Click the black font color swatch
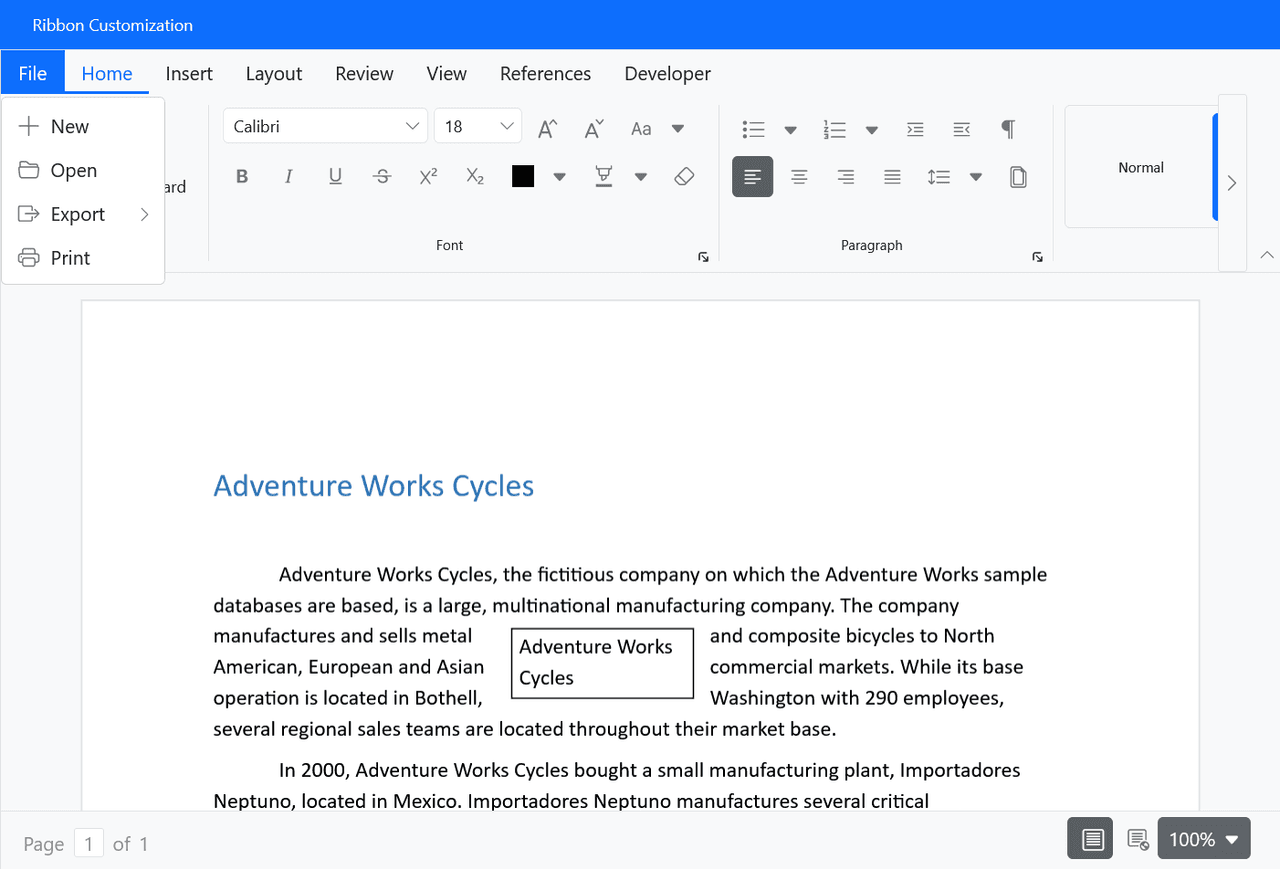Image resolution: width=1280 pixels, height=869 pixels. point(523,177)
